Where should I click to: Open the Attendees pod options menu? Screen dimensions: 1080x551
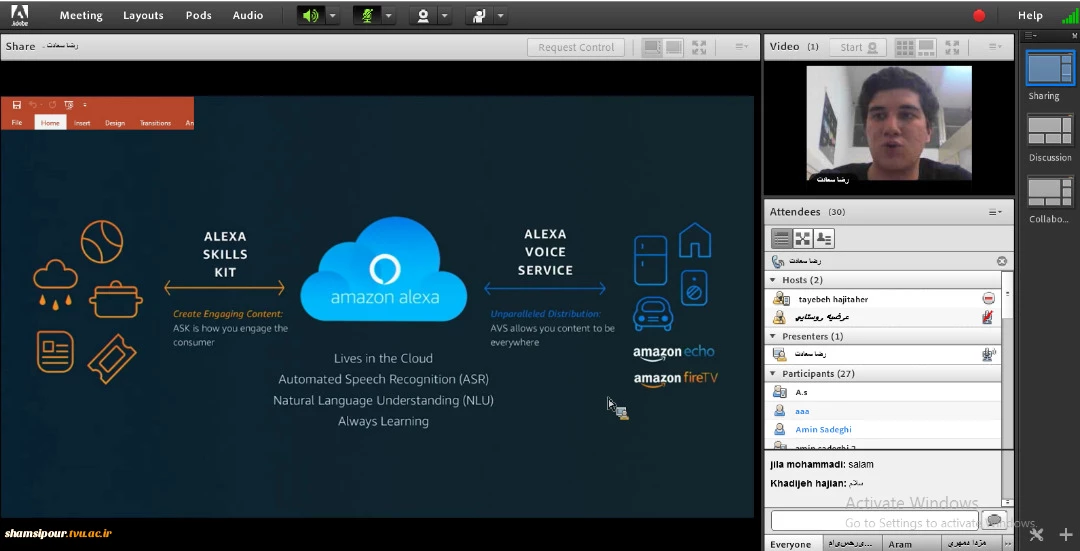click(995, 212)
